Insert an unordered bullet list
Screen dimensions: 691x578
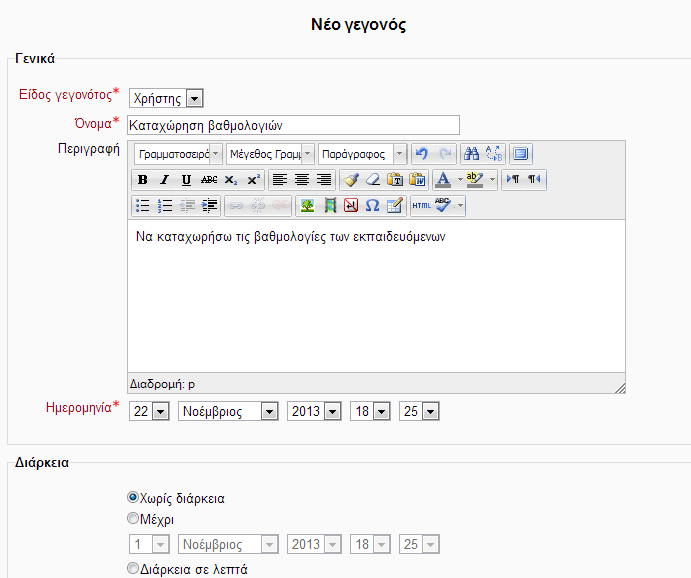point(142,206)
